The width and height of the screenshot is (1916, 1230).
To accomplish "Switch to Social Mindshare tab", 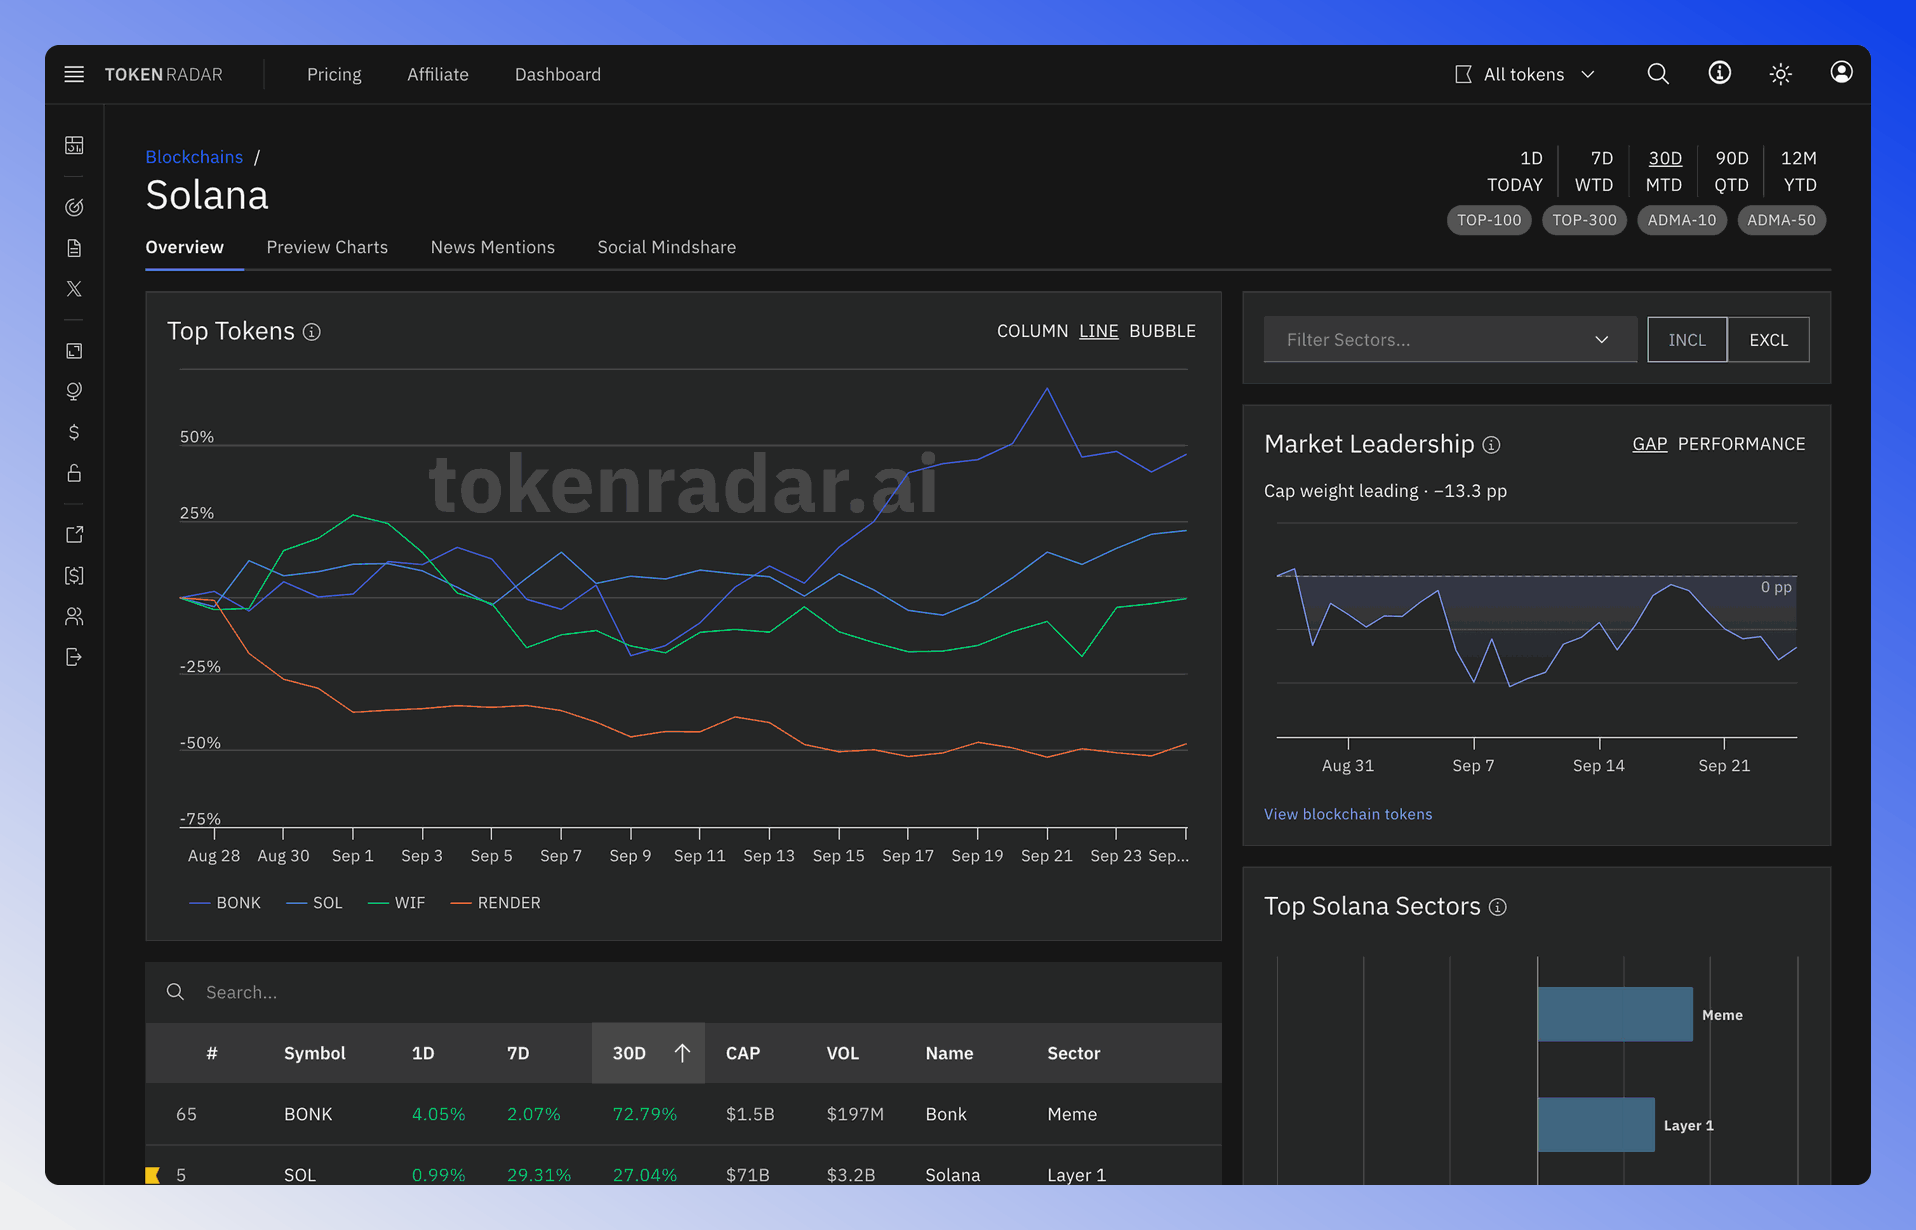I will tap(667, 247).
